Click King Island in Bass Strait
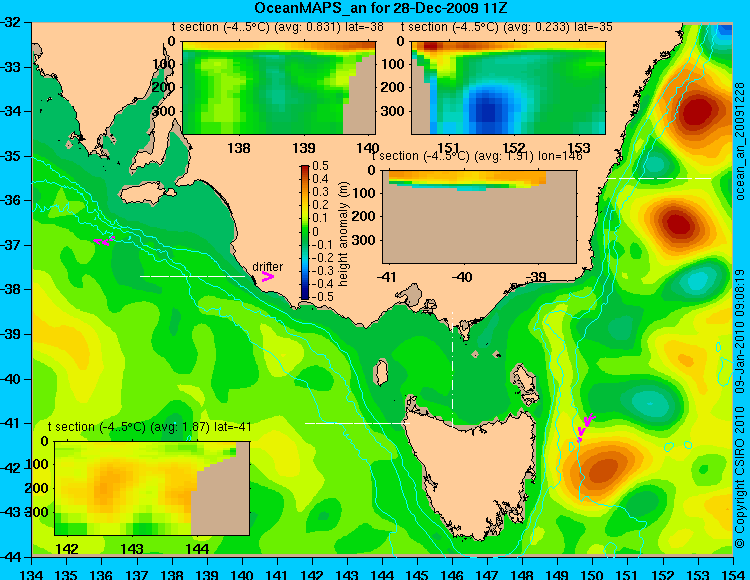The image size is (750, 580). pos(380,373)
